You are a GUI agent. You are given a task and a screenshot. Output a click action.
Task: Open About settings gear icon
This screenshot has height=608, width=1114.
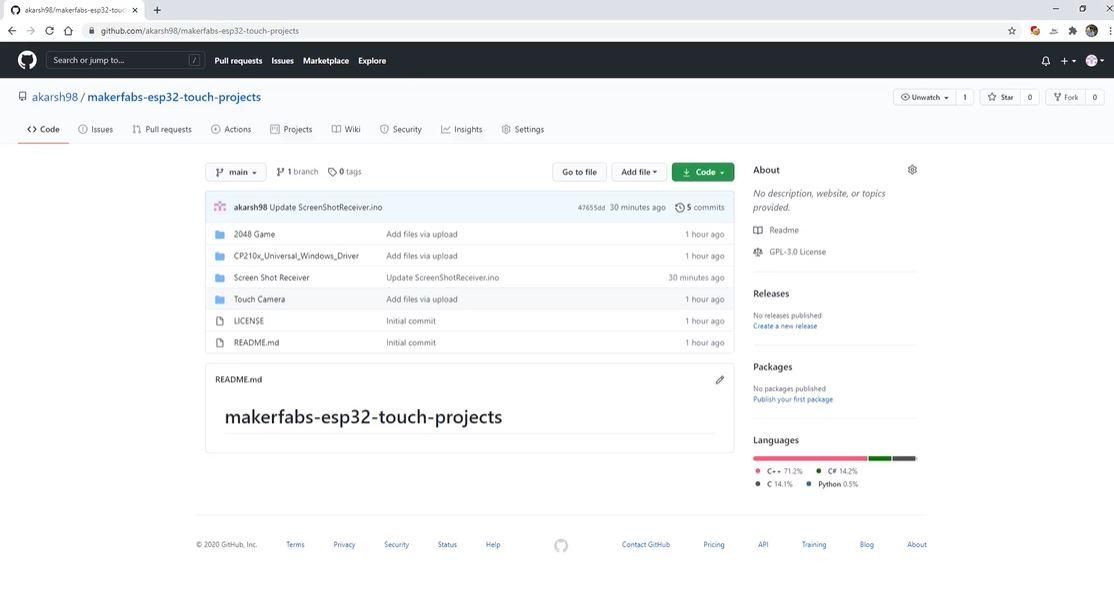[x=912, y=170]
